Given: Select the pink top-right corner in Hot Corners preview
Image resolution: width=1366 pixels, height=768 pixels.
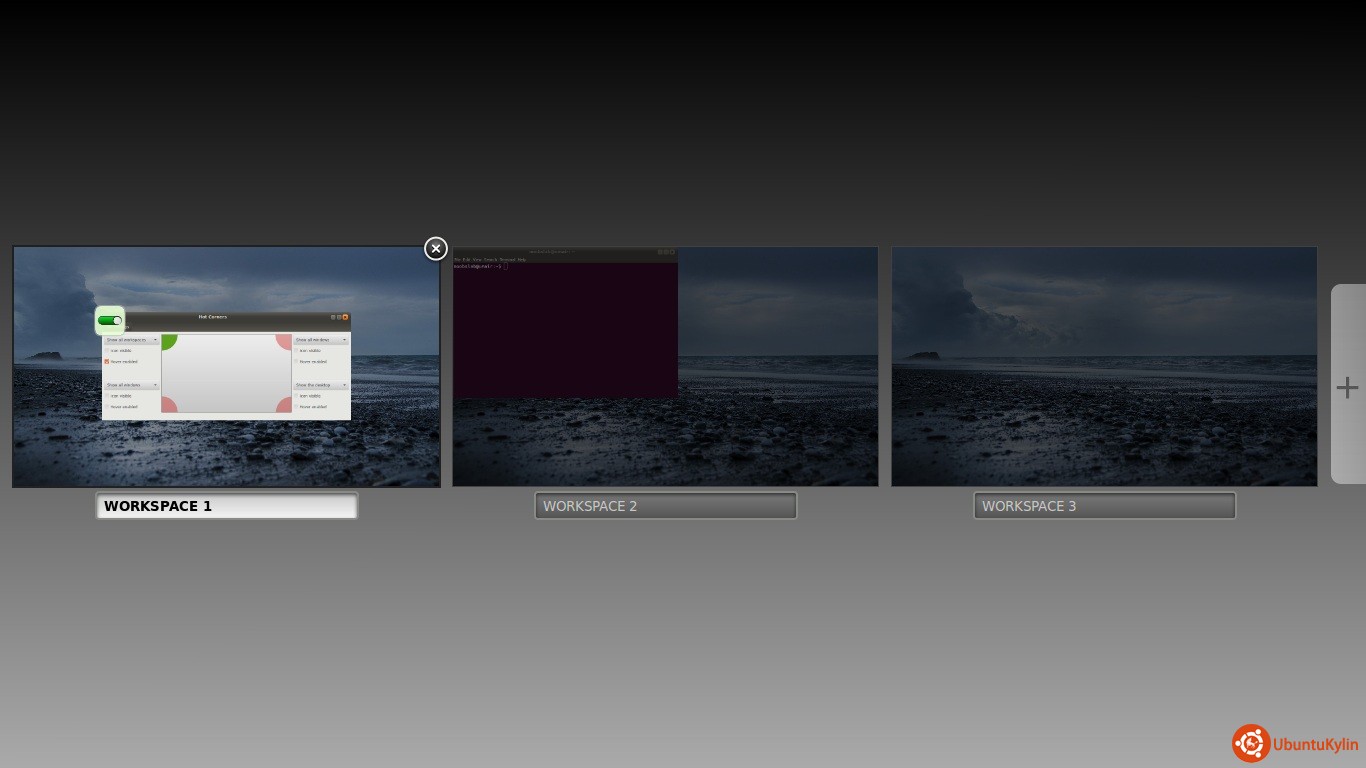Looking at the screenshot, I should 285,342.
